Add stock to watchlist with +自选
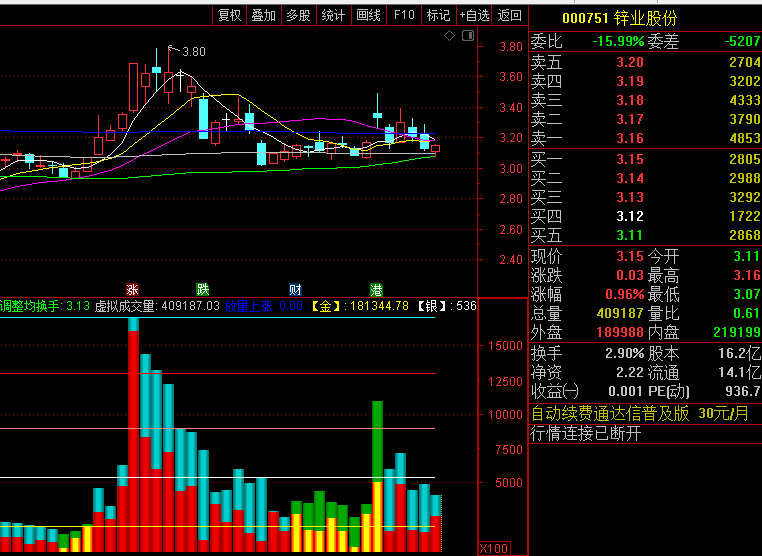The image size is (762, 556). [x=475, y=15]
